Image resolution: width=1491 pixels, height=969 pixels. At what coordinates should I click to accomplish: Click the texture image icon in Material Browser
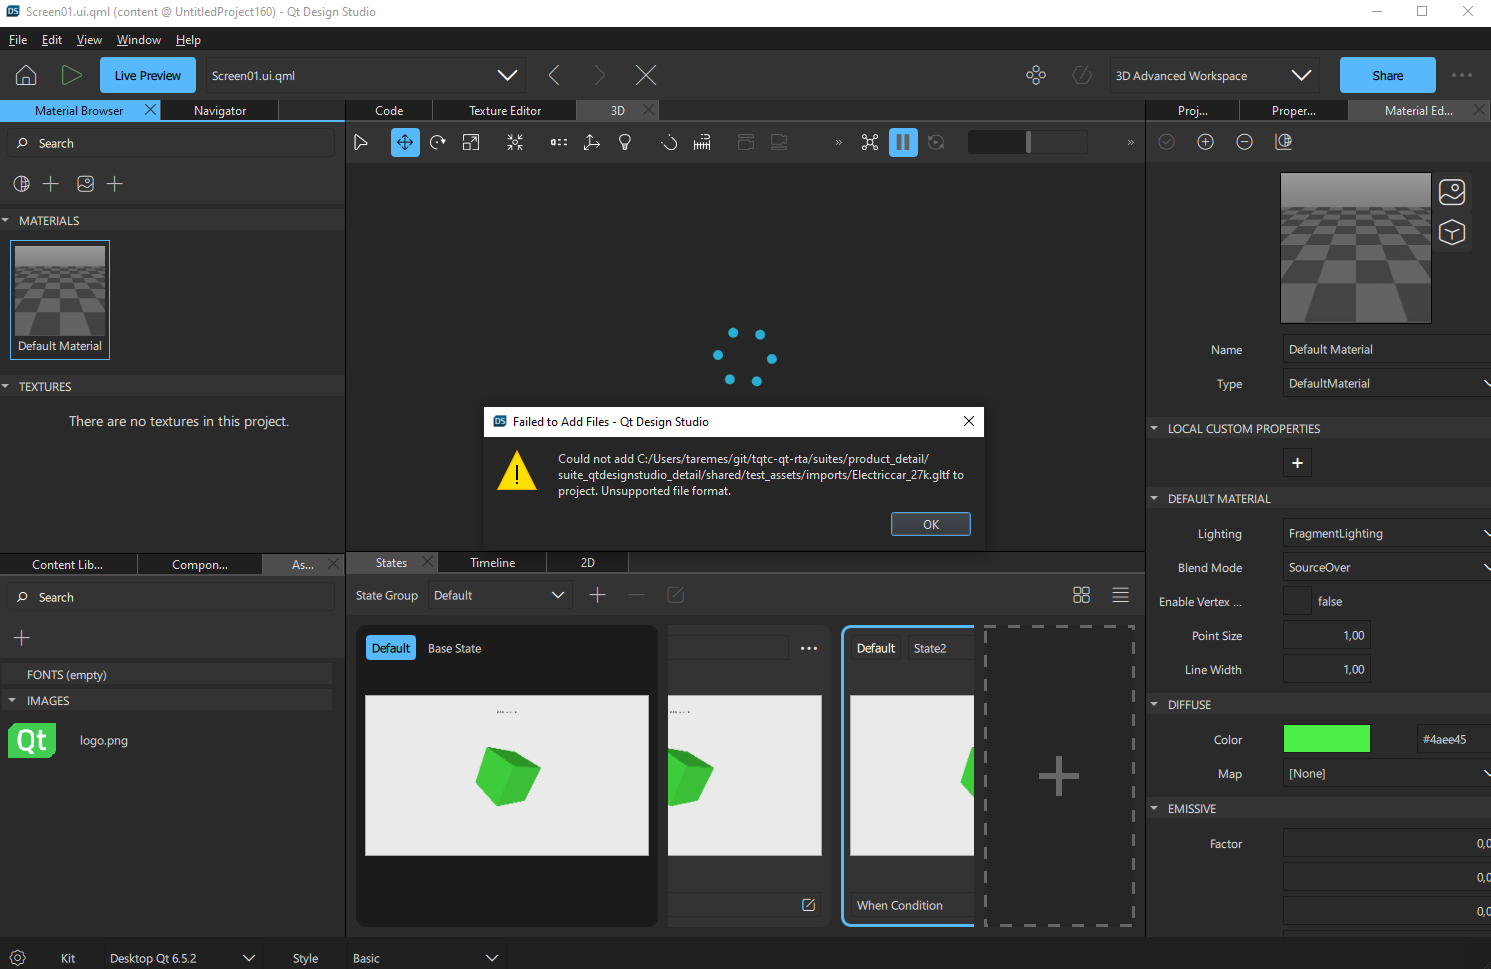(x=86, y=184)
